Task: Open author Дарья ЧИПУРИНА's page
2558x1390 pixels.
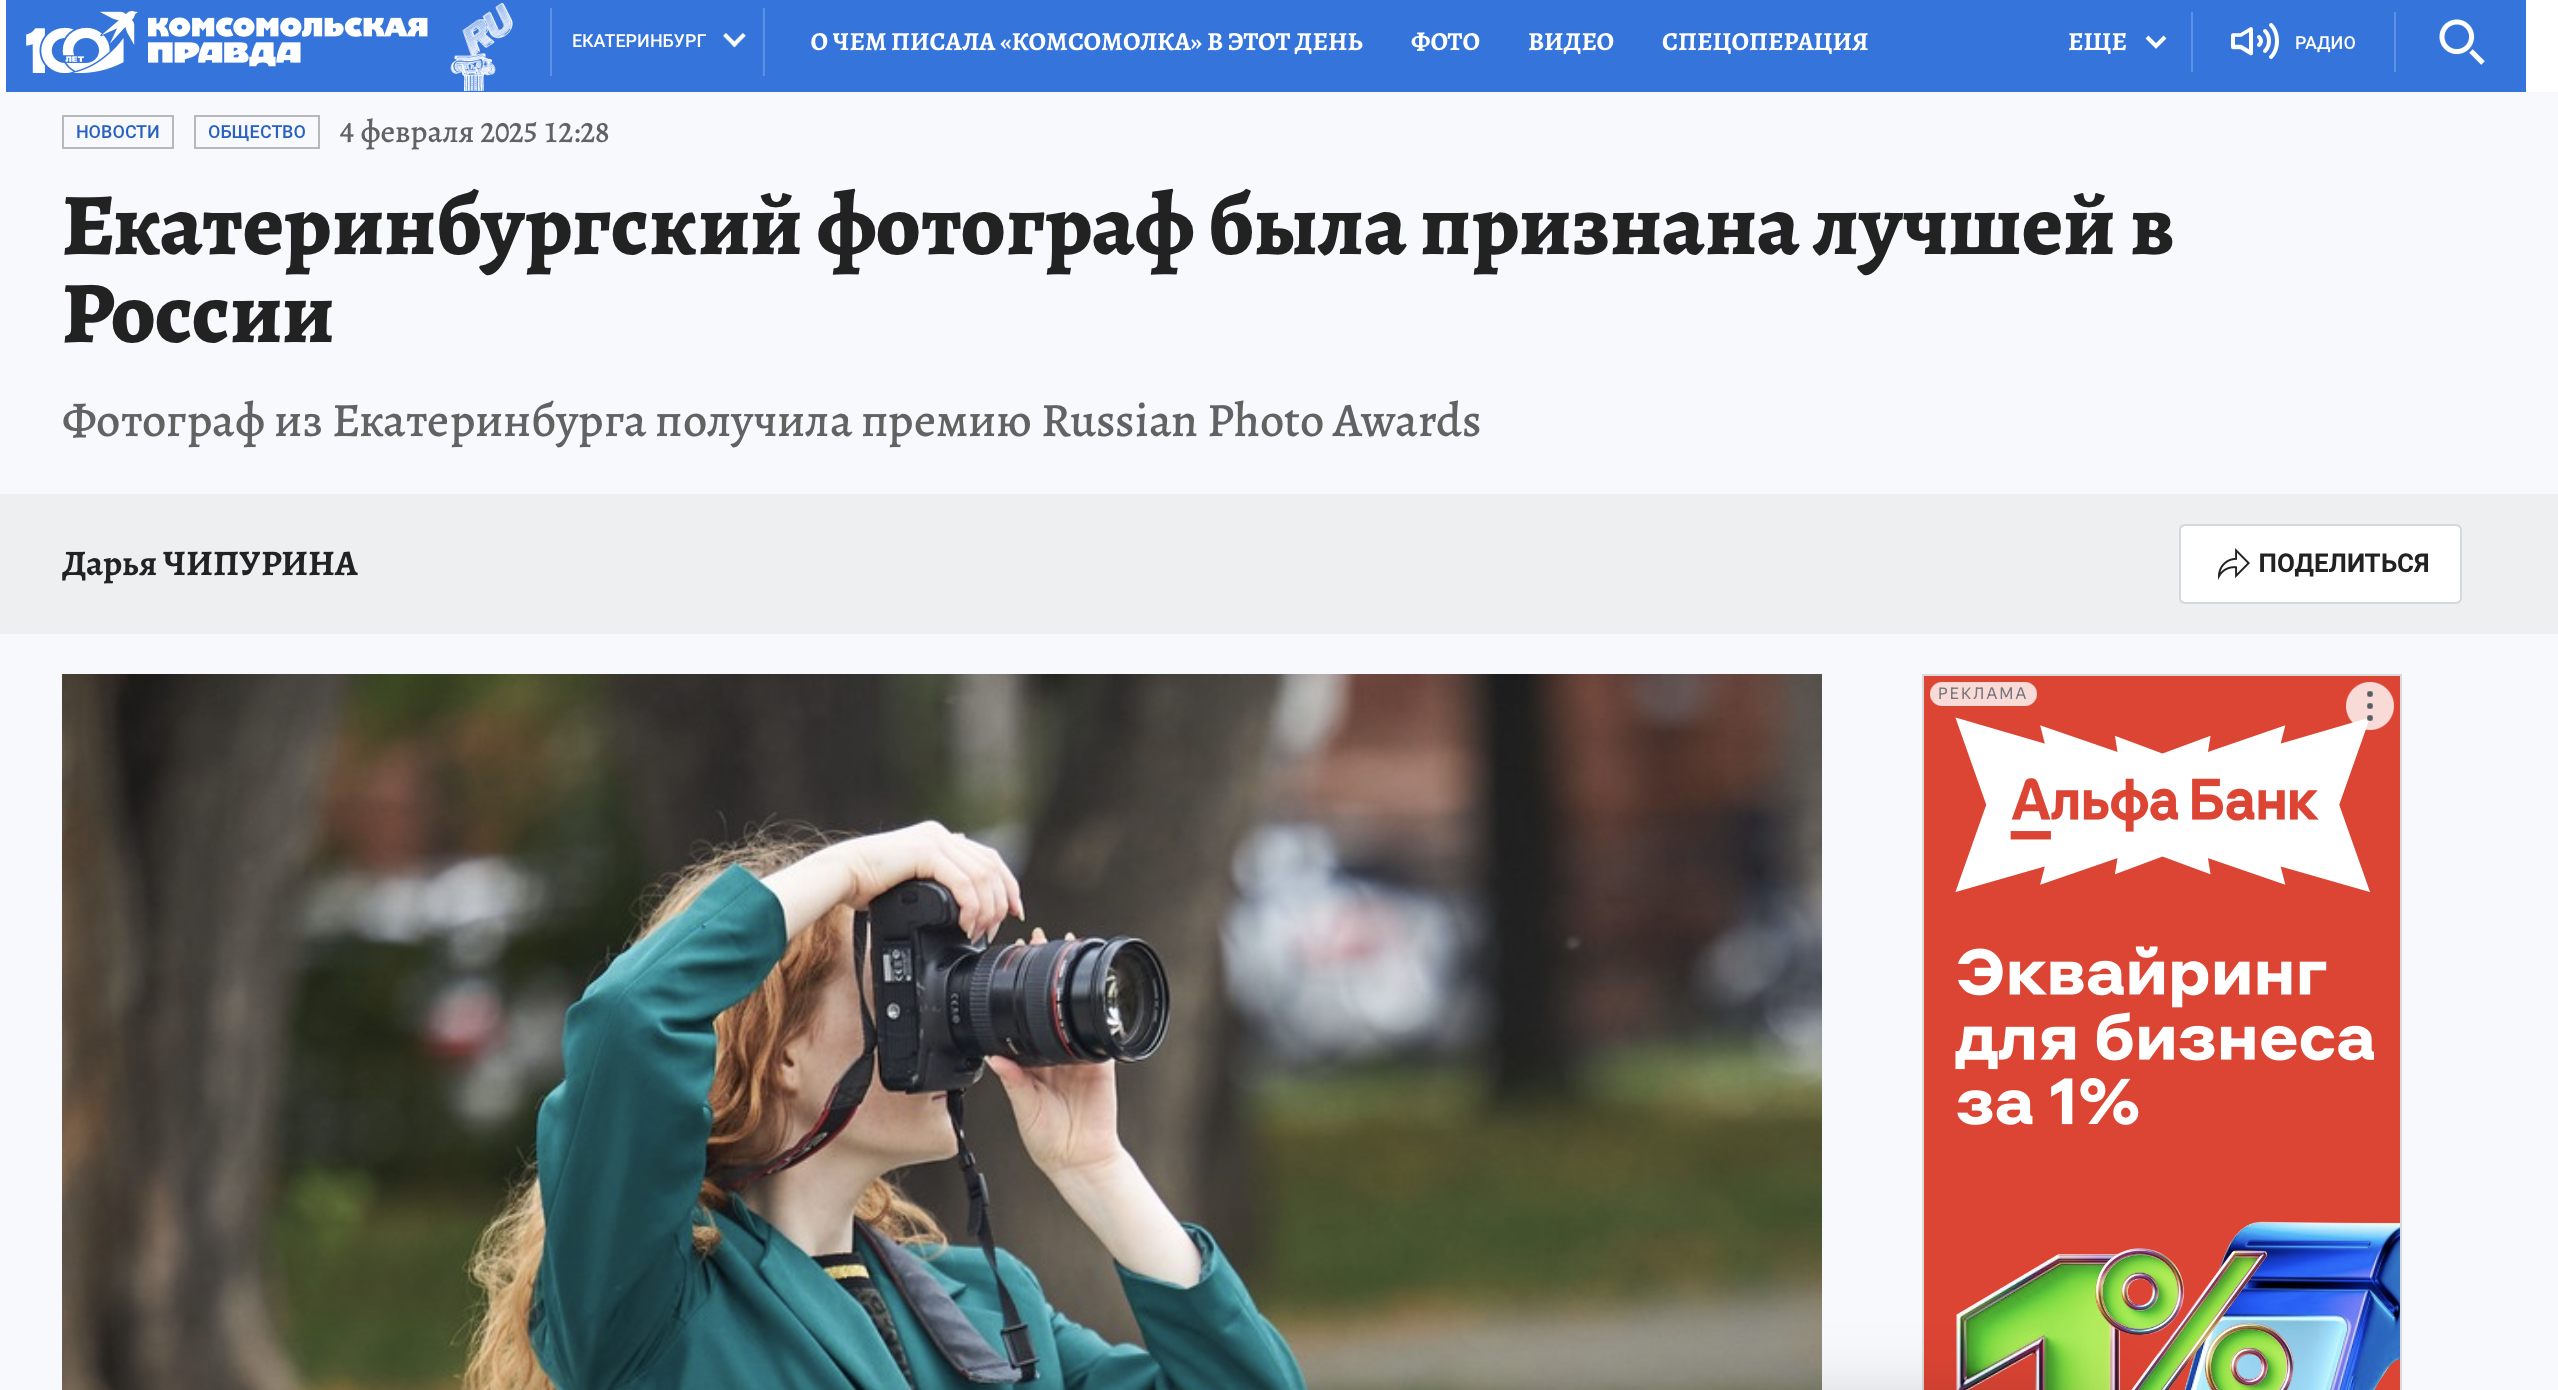Action: tap(209, 564)
